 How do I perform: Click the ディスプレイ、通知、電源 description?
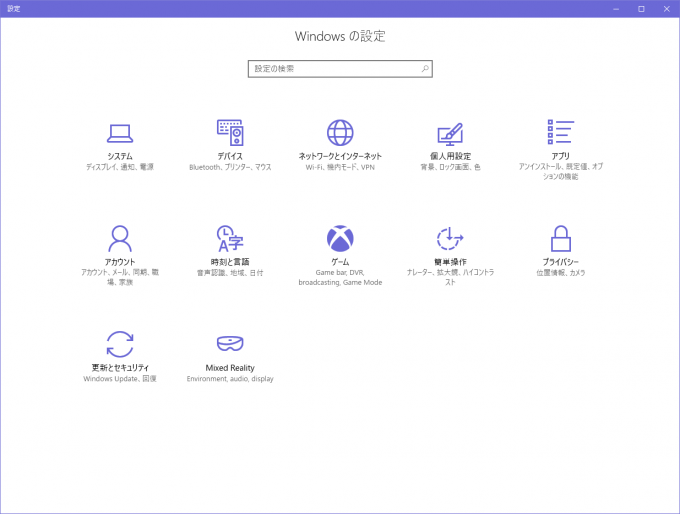click(120, 167)
